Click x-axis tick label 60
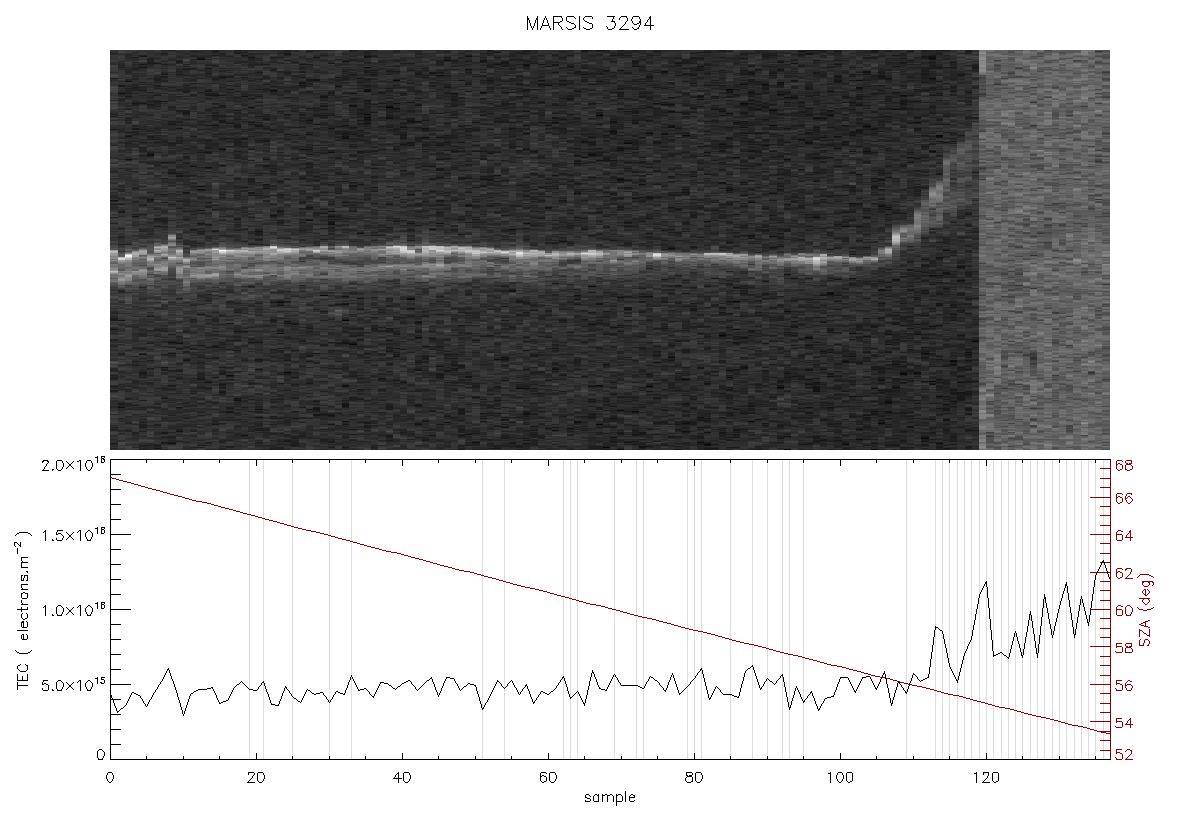 (x=548, y=777)
